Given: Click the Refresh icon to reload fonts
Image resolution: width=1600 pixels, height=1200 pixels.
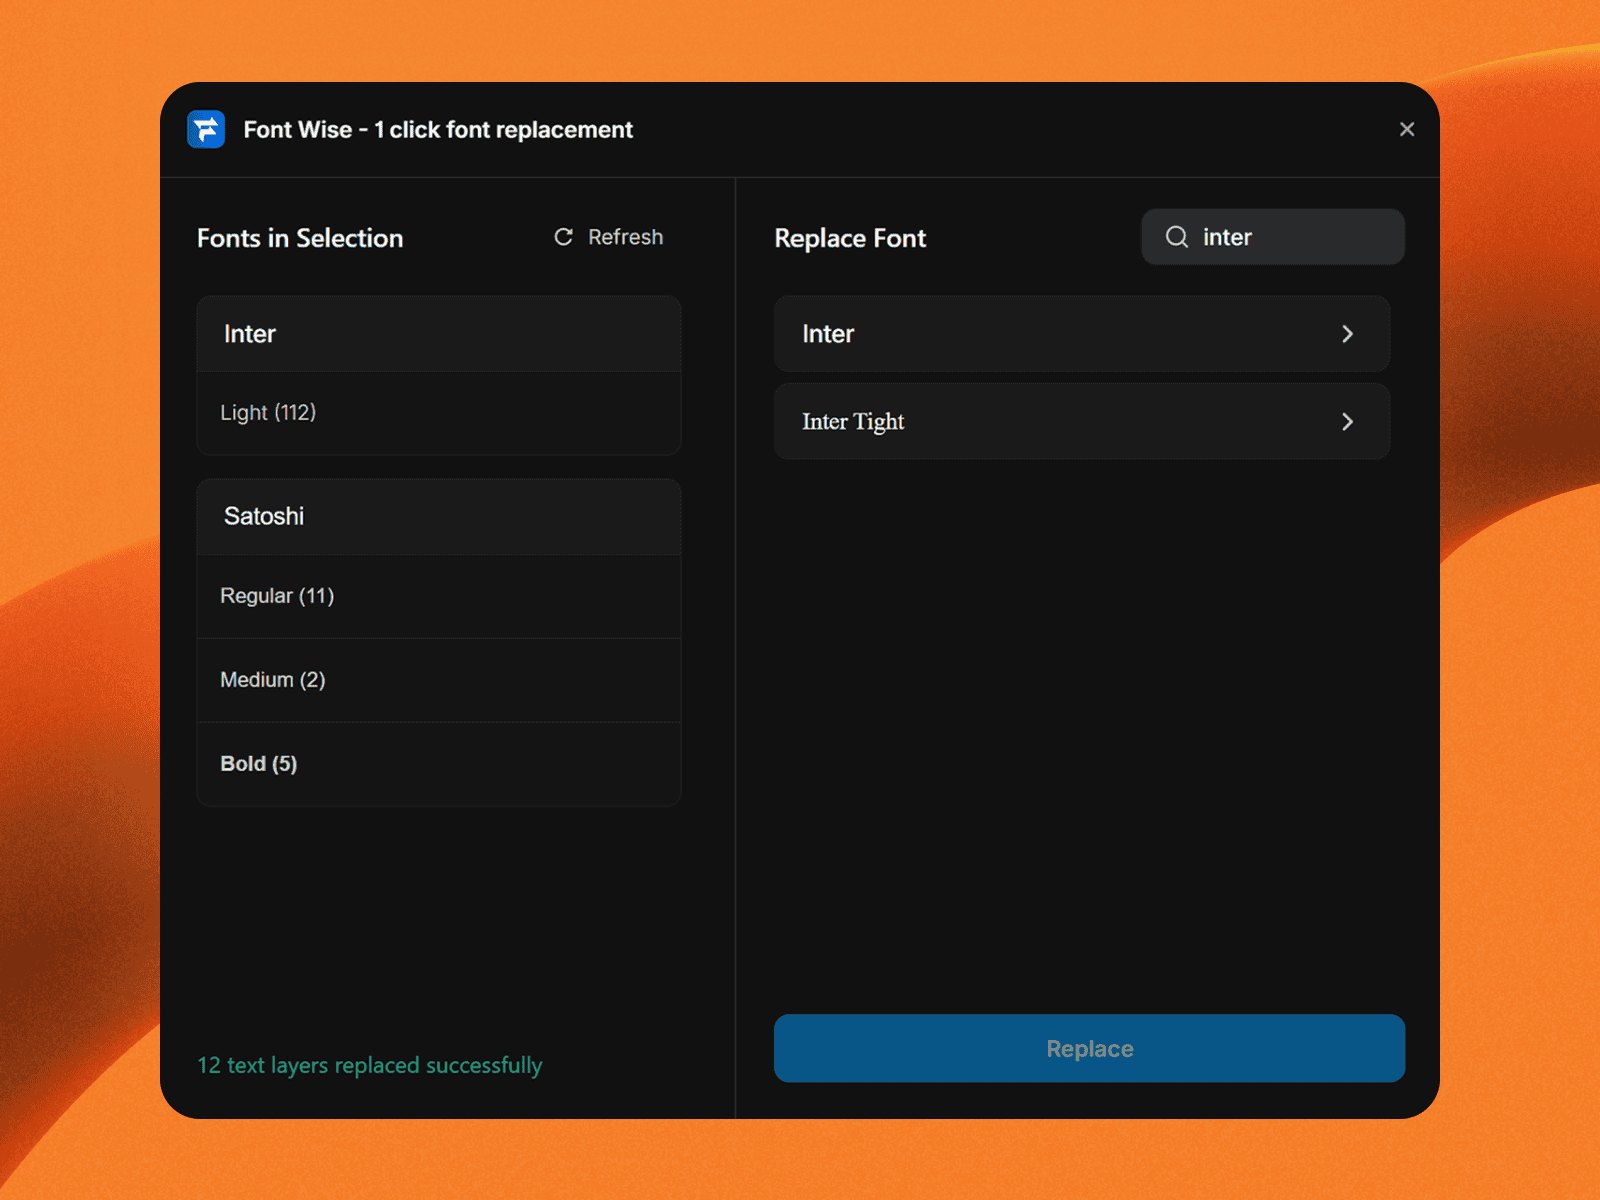Looking at the screenshot, I should point(561,237).
